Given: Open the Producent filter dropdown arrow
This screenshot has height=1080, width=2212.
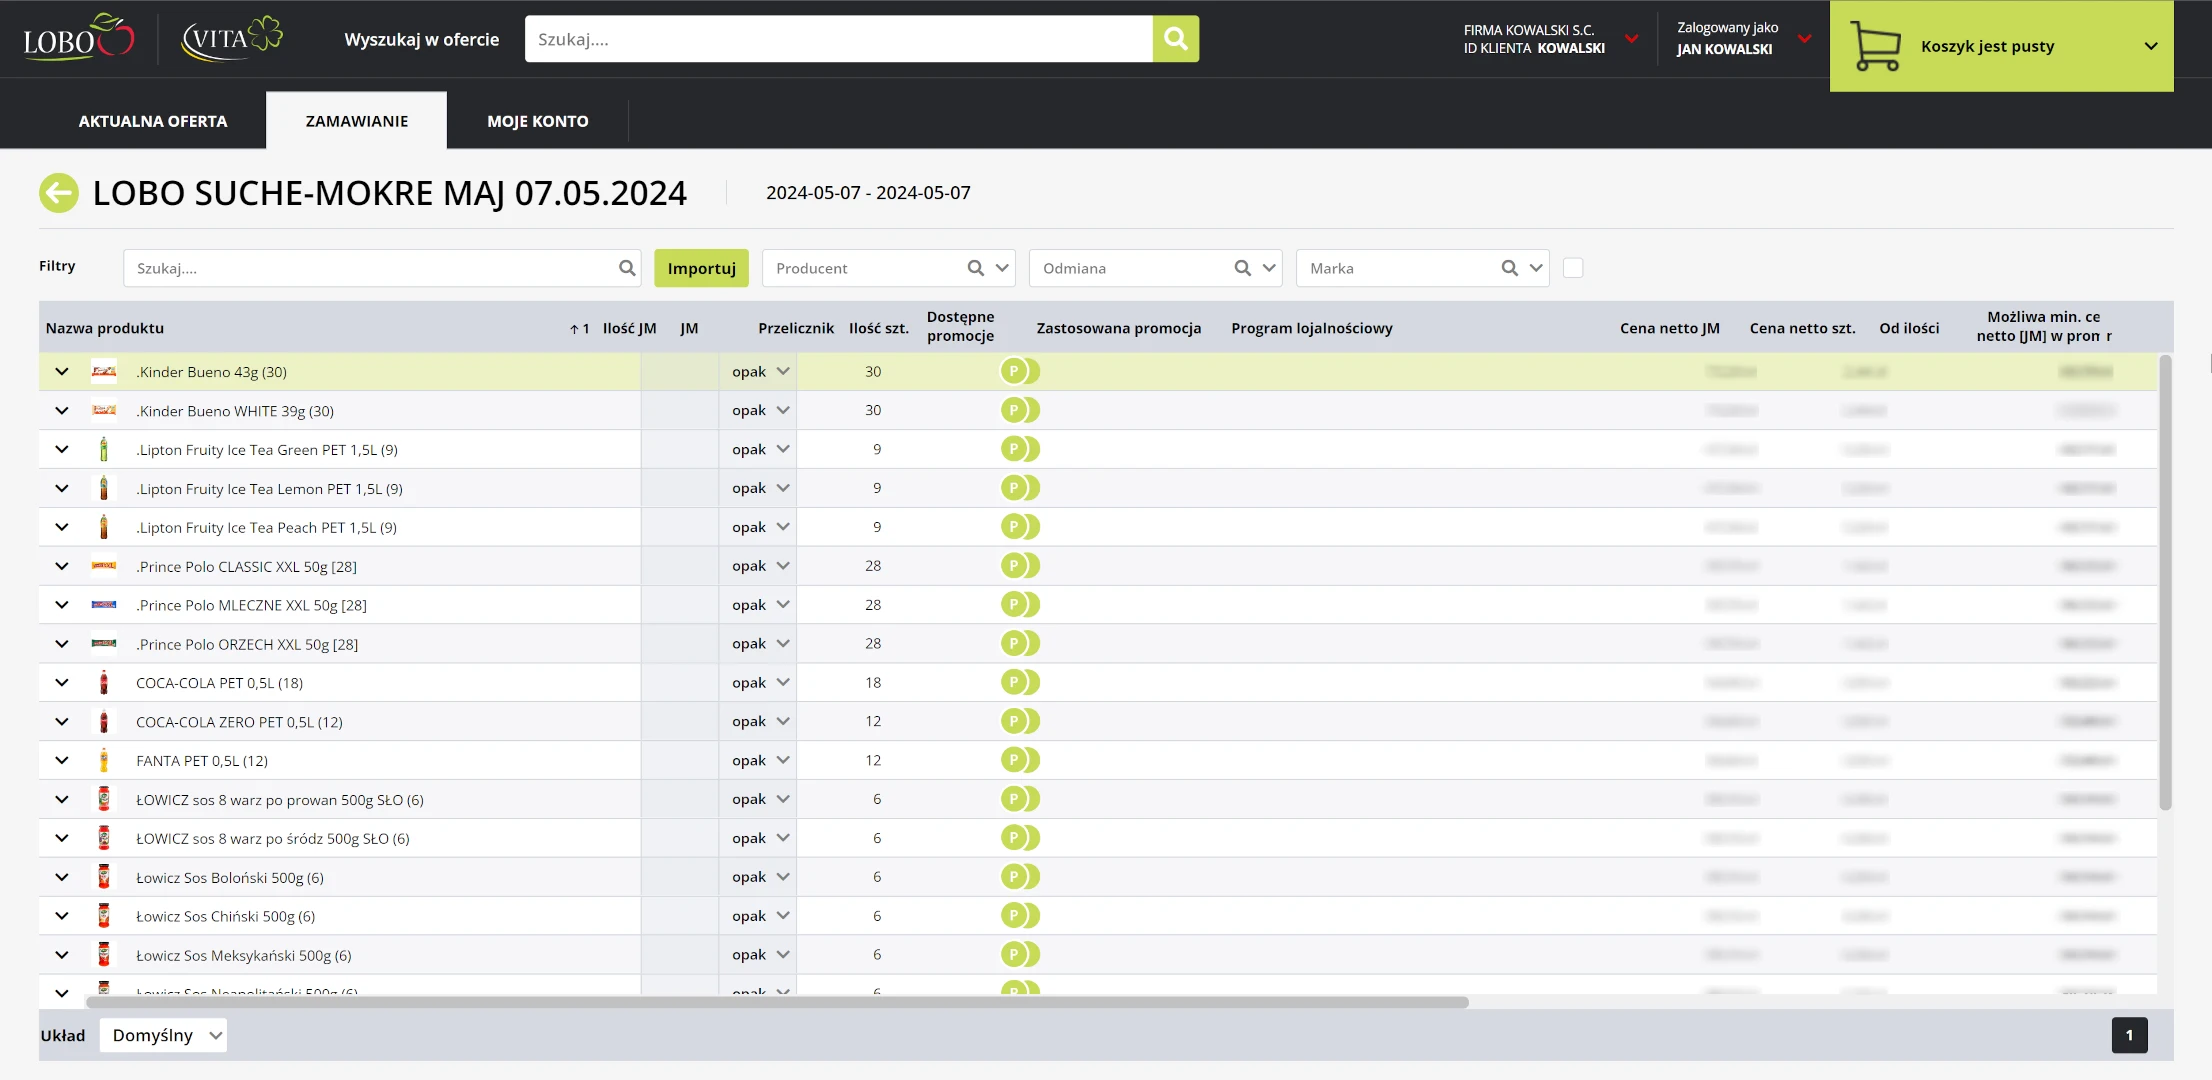Looking at the screenshot, I should coord(1002,268).
